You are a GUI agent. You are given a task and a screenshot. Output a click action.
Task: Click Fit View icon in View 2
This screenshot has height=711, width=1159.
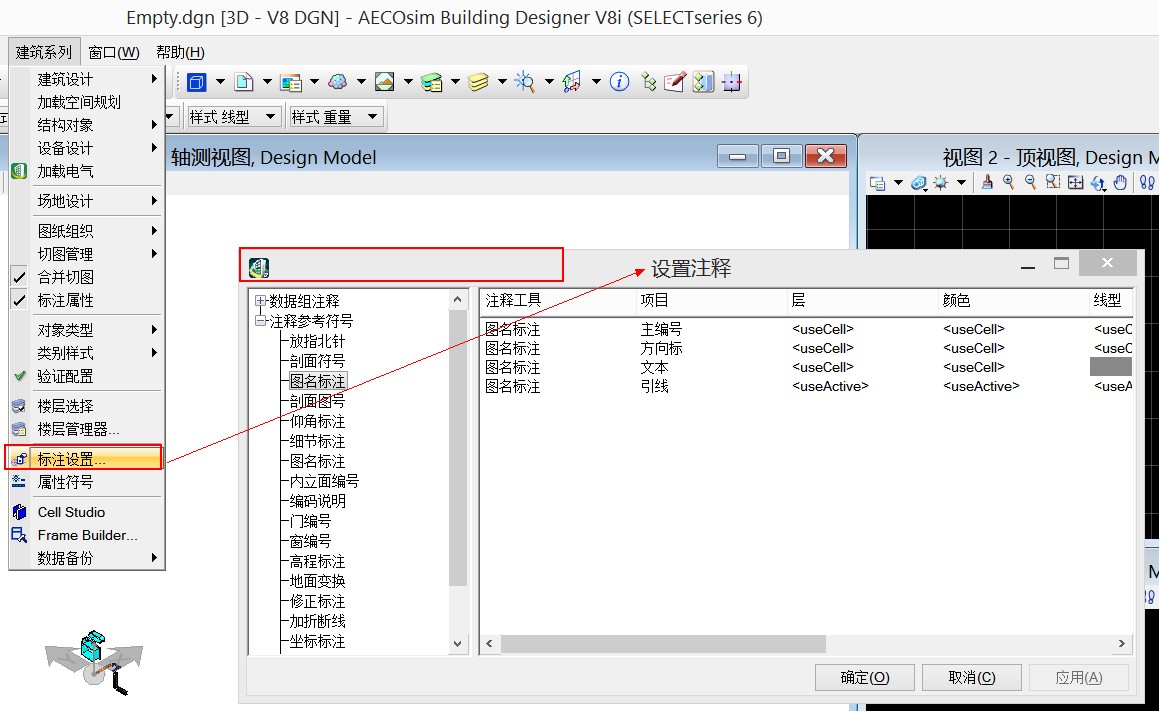pyautogui.click(x=1075, y=183)
